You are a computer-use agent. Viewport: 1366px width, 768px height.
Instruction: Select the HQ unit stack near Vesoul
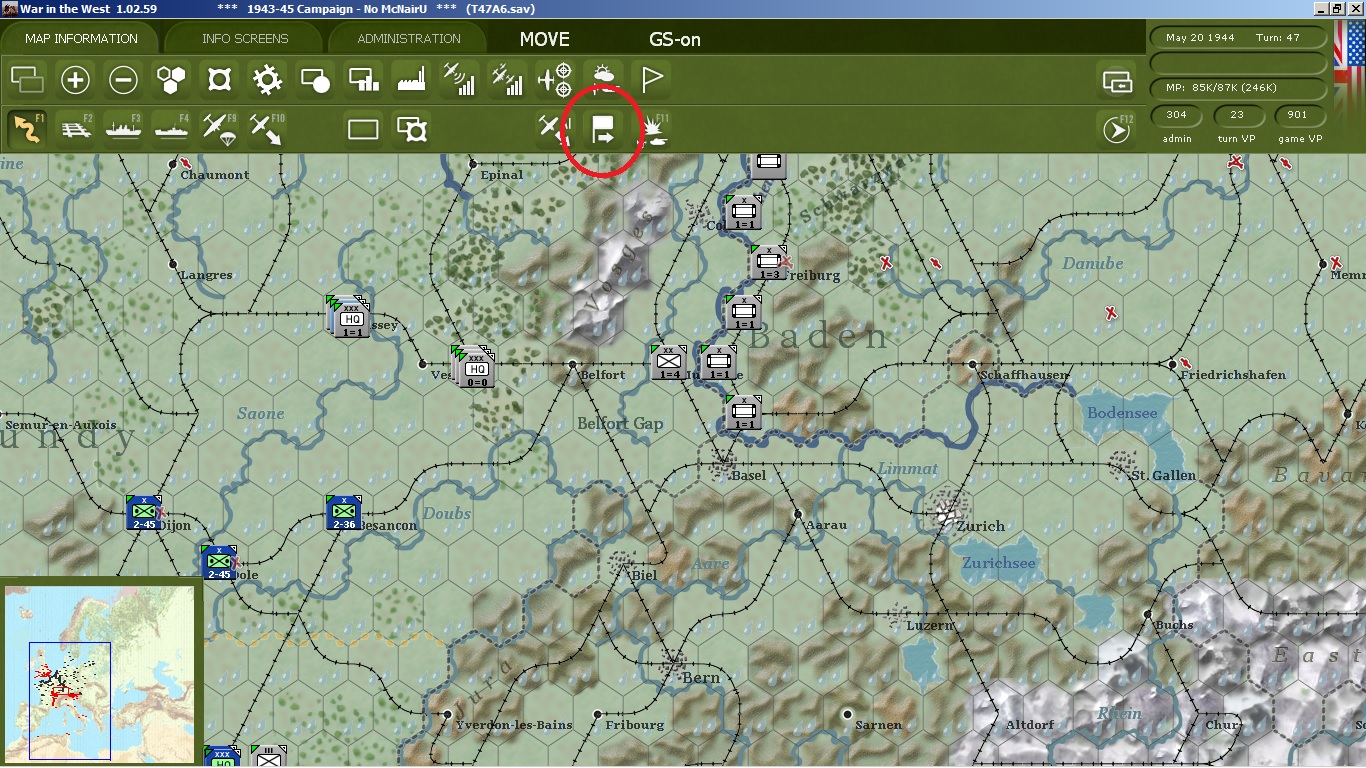point(474,368)
